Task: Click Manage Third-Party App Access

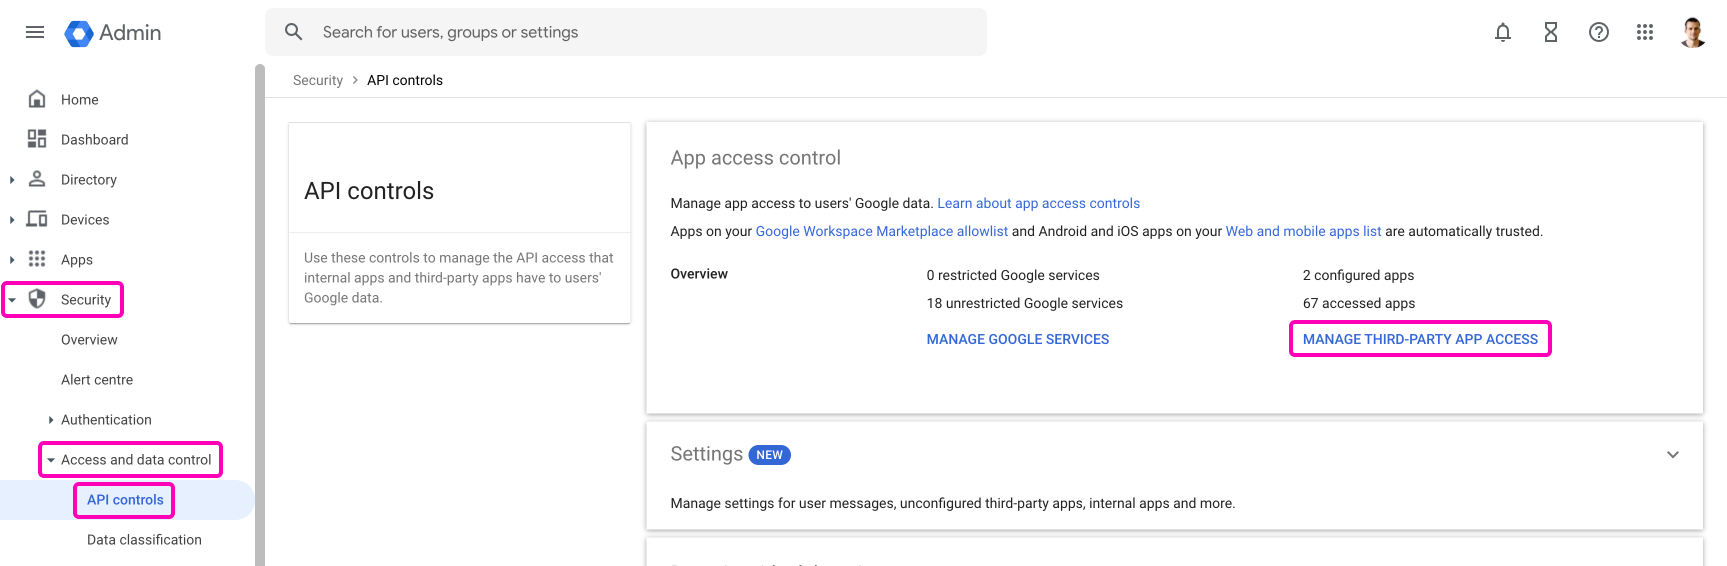Action: tap(1419, 339)
